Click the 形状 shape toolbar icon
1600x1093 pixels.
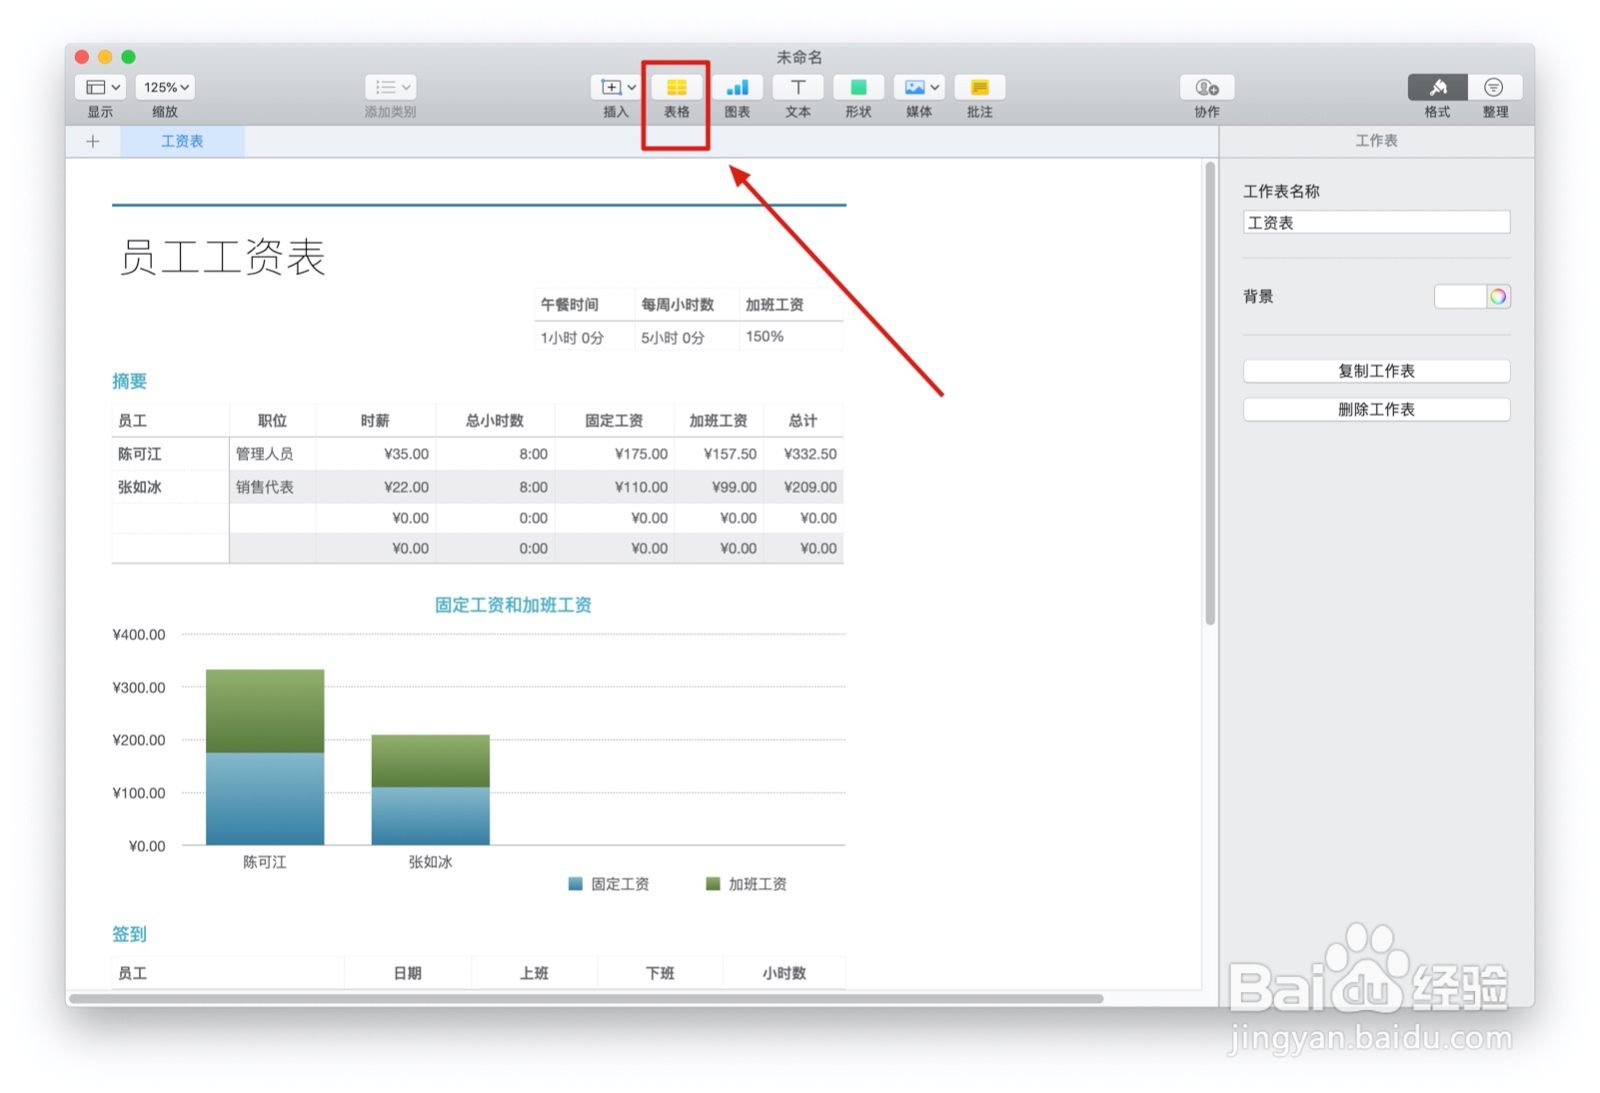click(858, 87)
